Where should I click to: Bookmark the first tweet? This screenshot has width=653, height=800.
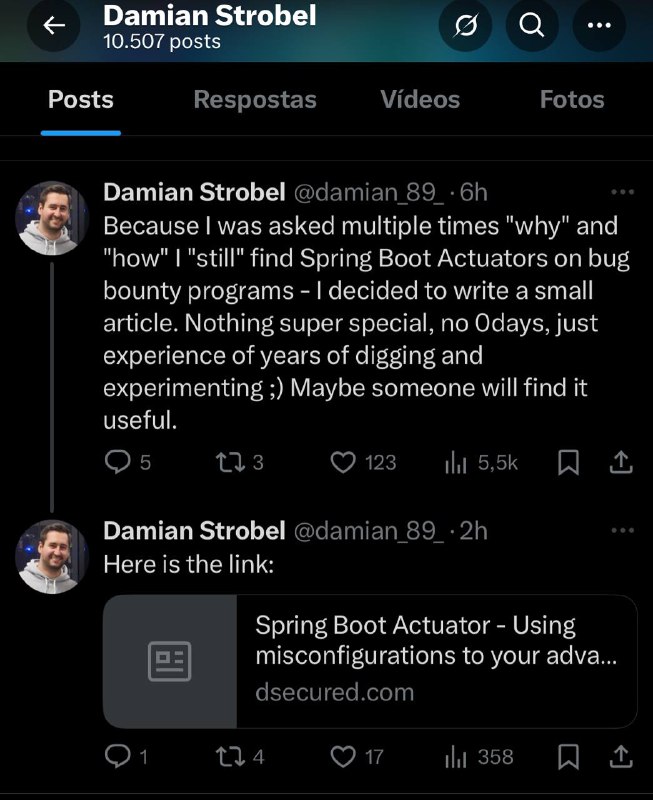568,462
